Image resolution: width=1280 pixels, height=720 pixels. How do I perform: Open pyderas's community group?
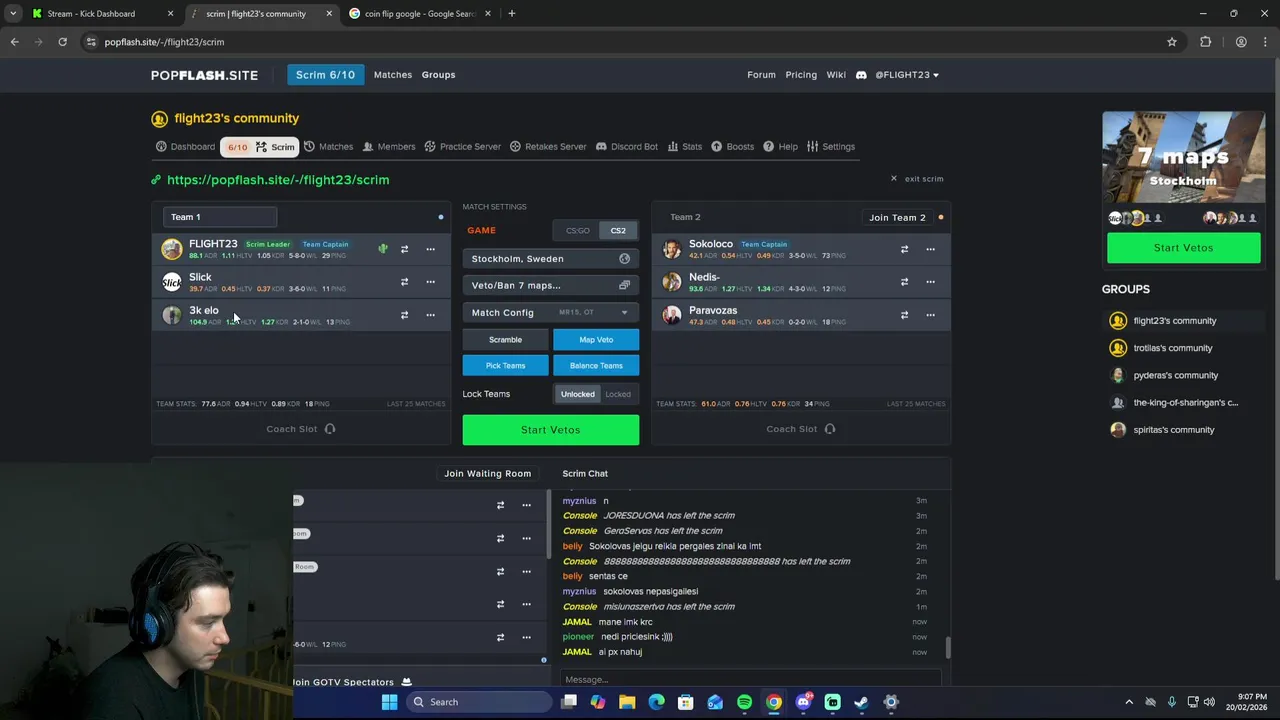click(1176, 376)
